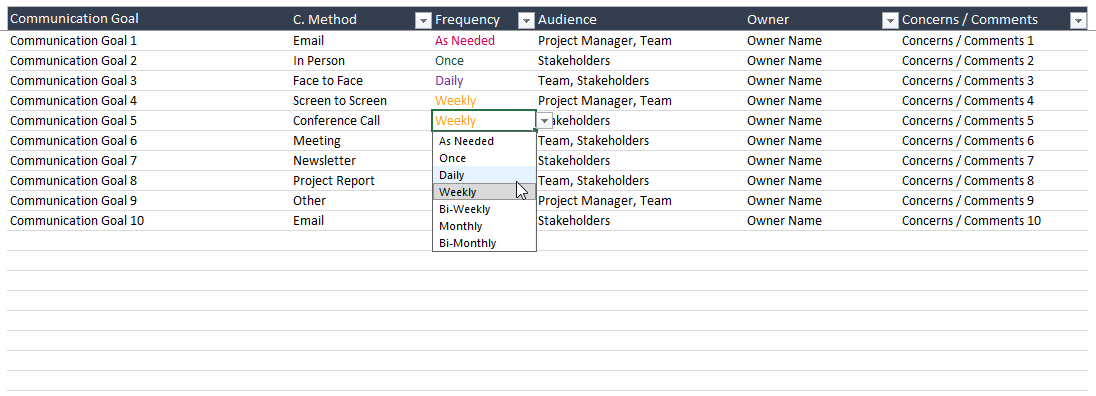This screenshot has height=396, width=1096.
Task: Click the dropdown arrow on the Goal 5 frequency cell
Action: pos(545,121)
